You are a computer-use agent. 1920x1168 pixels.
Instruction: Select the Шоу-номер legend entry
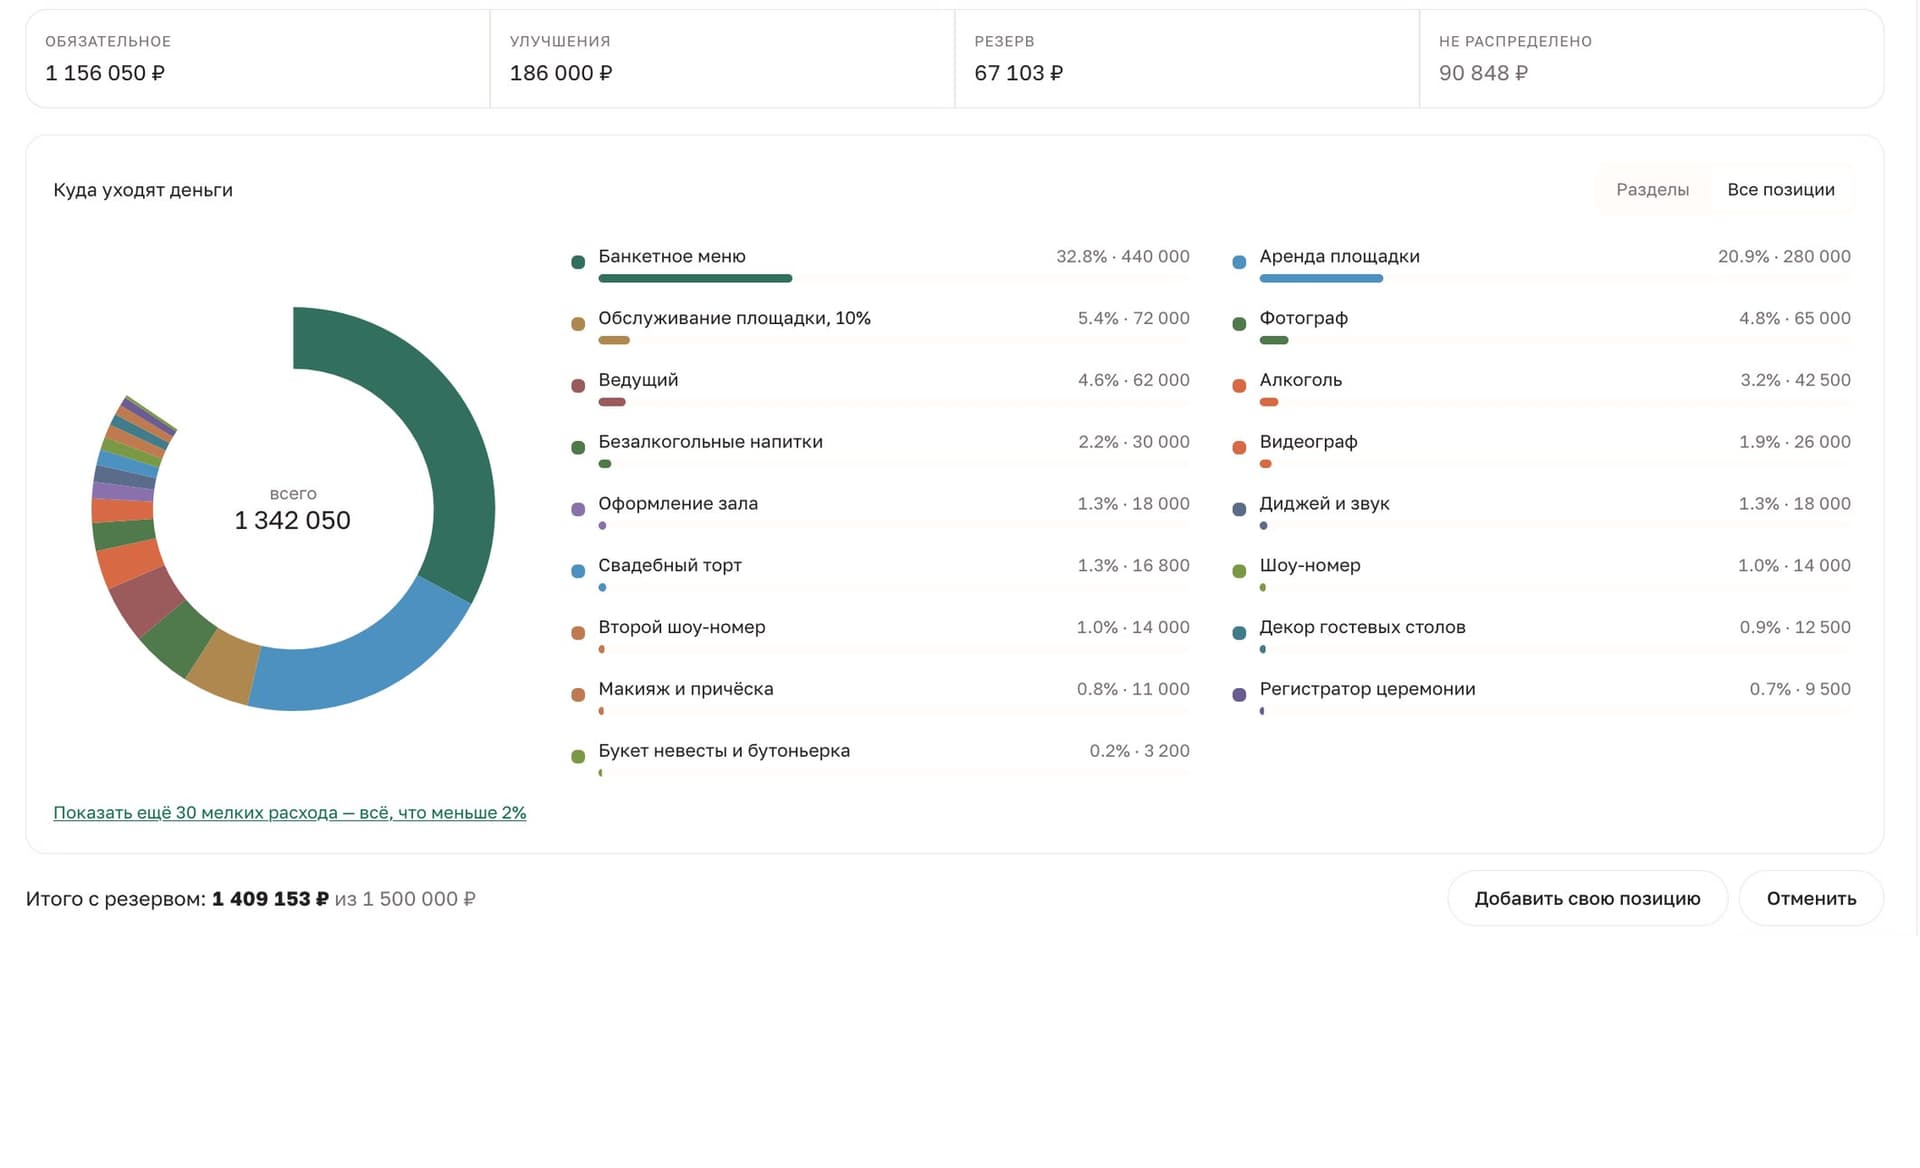(x=1541, y=576)
